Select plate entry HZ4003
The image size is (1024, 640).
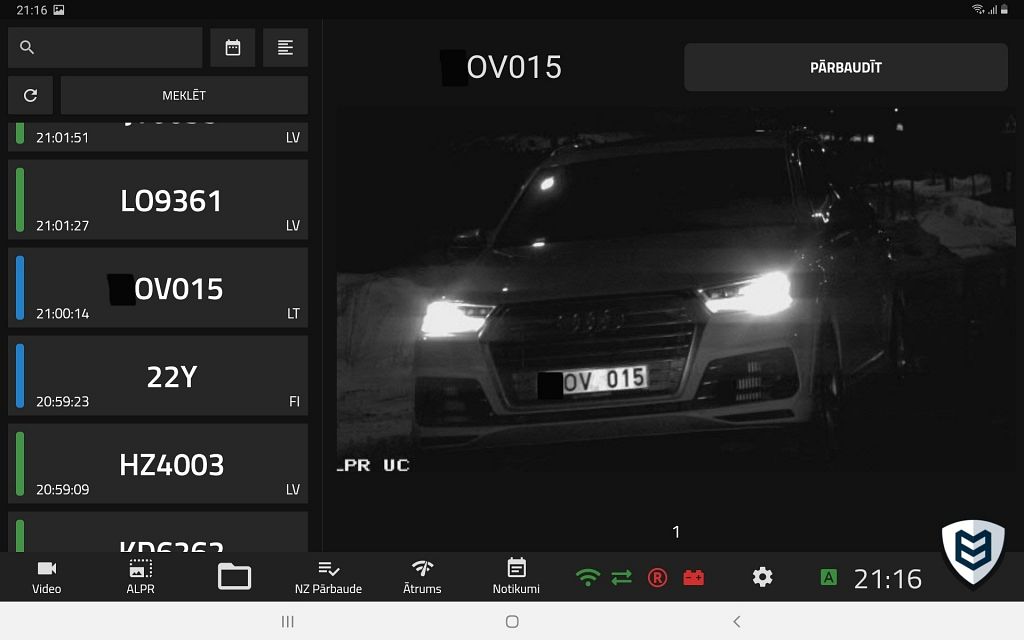click(x=157, y=464)
